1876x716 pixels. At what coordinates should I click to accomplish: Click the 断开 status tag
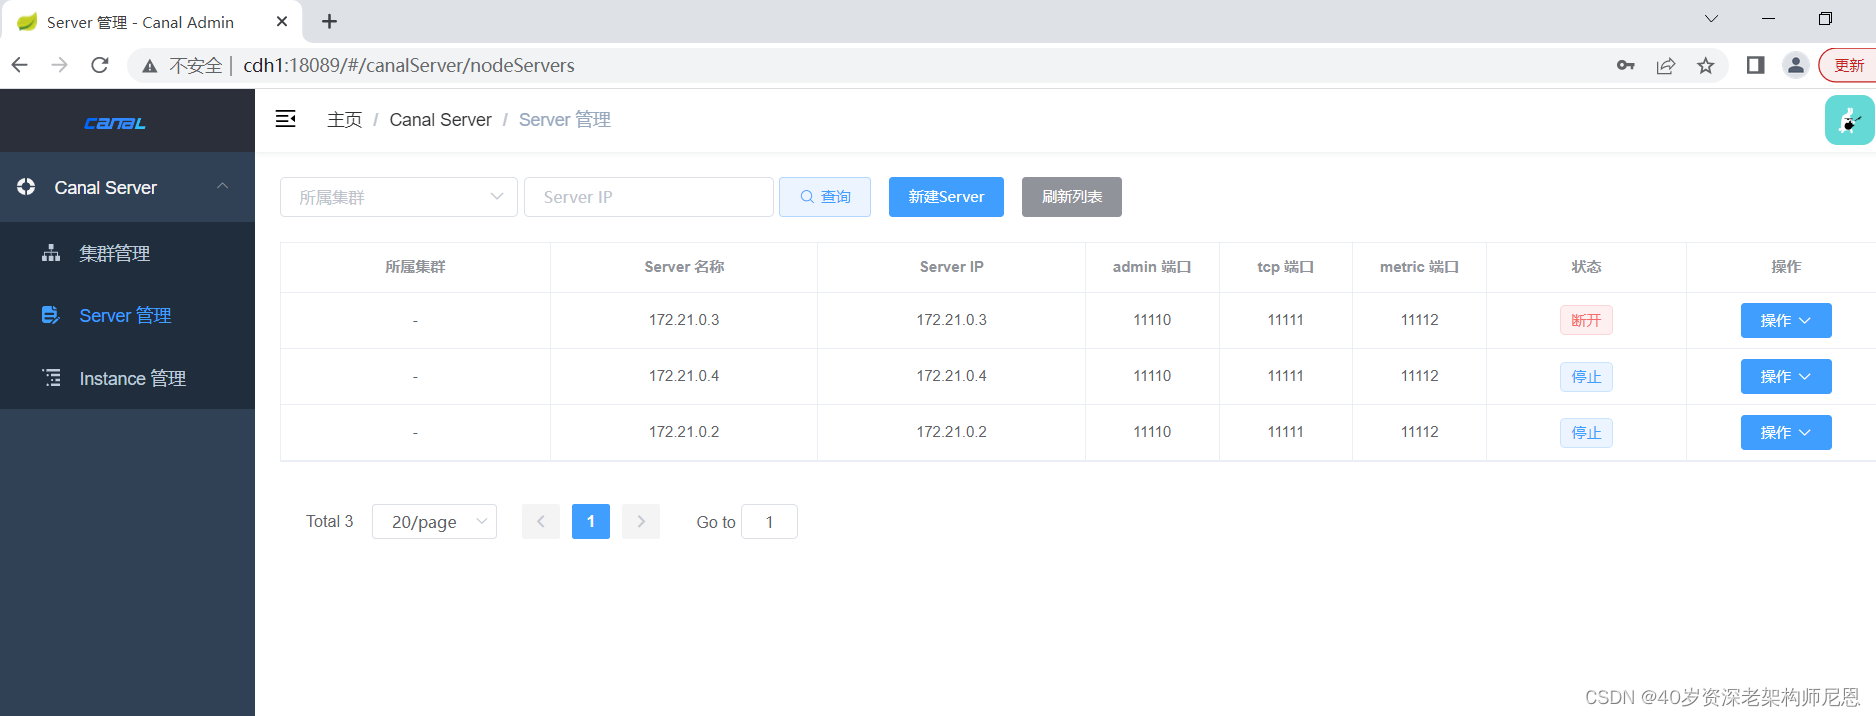[x=1586, y=320]
